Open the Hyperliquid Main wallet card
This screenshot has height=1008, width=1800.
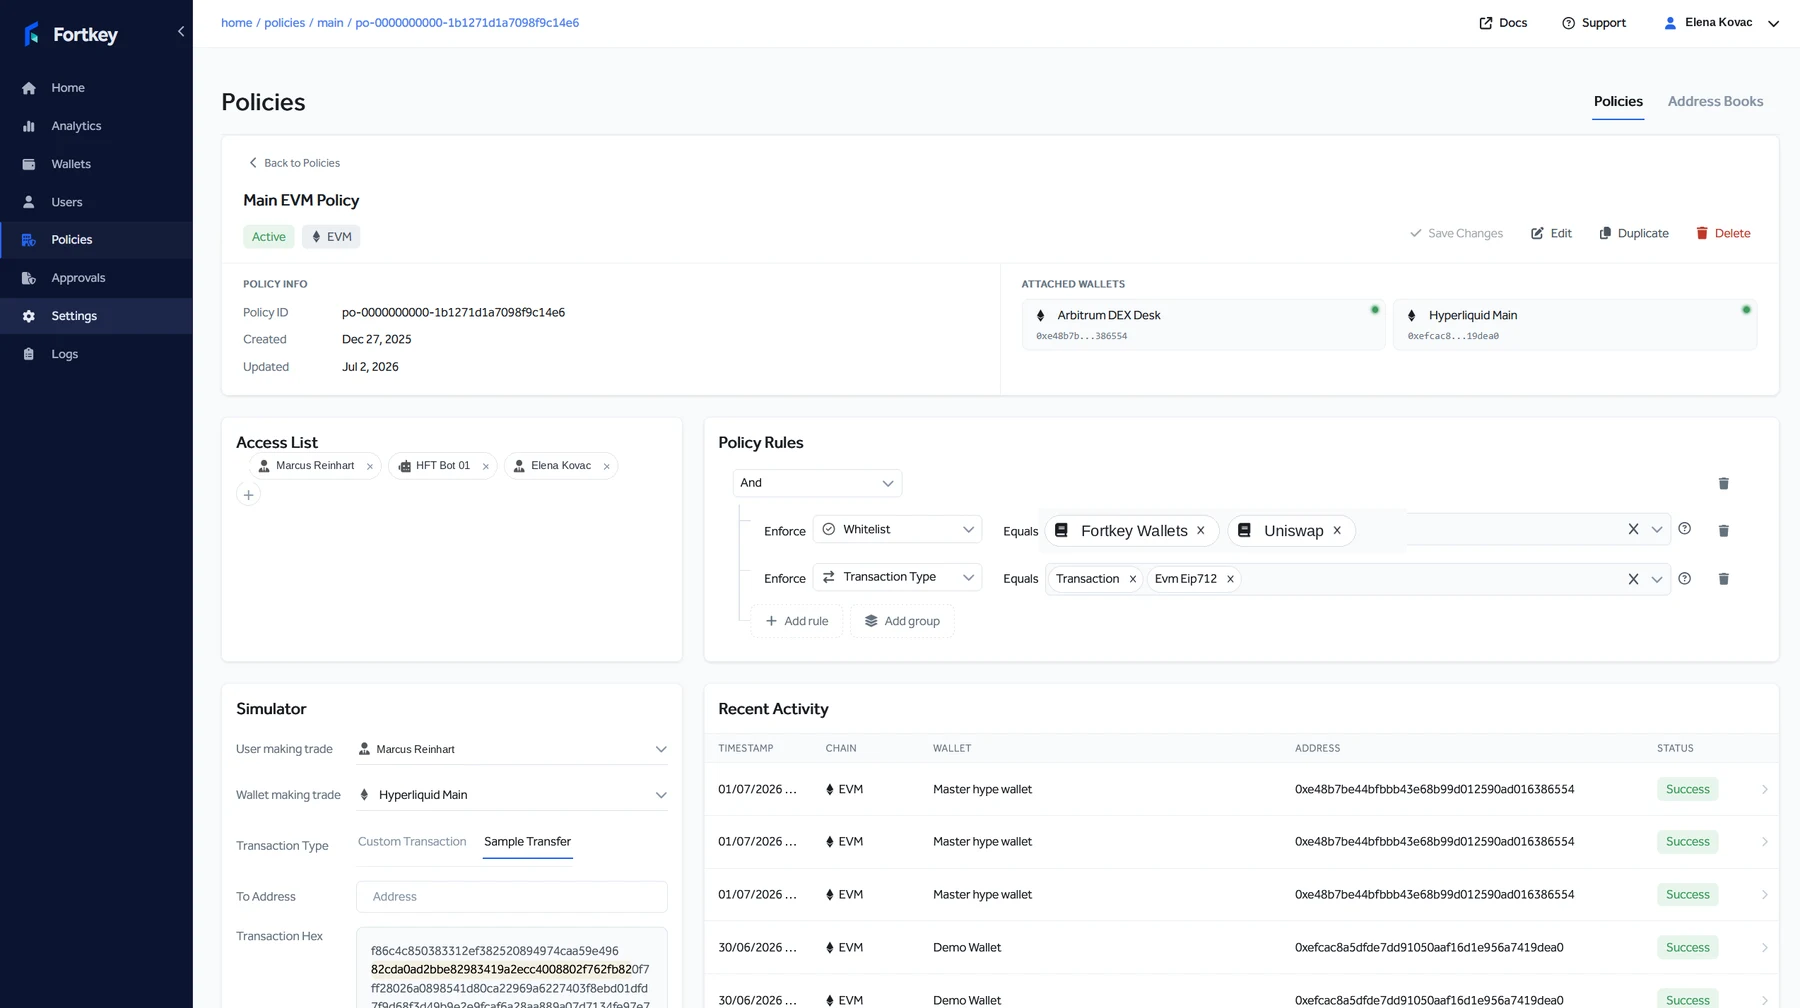click(1575, 325)
